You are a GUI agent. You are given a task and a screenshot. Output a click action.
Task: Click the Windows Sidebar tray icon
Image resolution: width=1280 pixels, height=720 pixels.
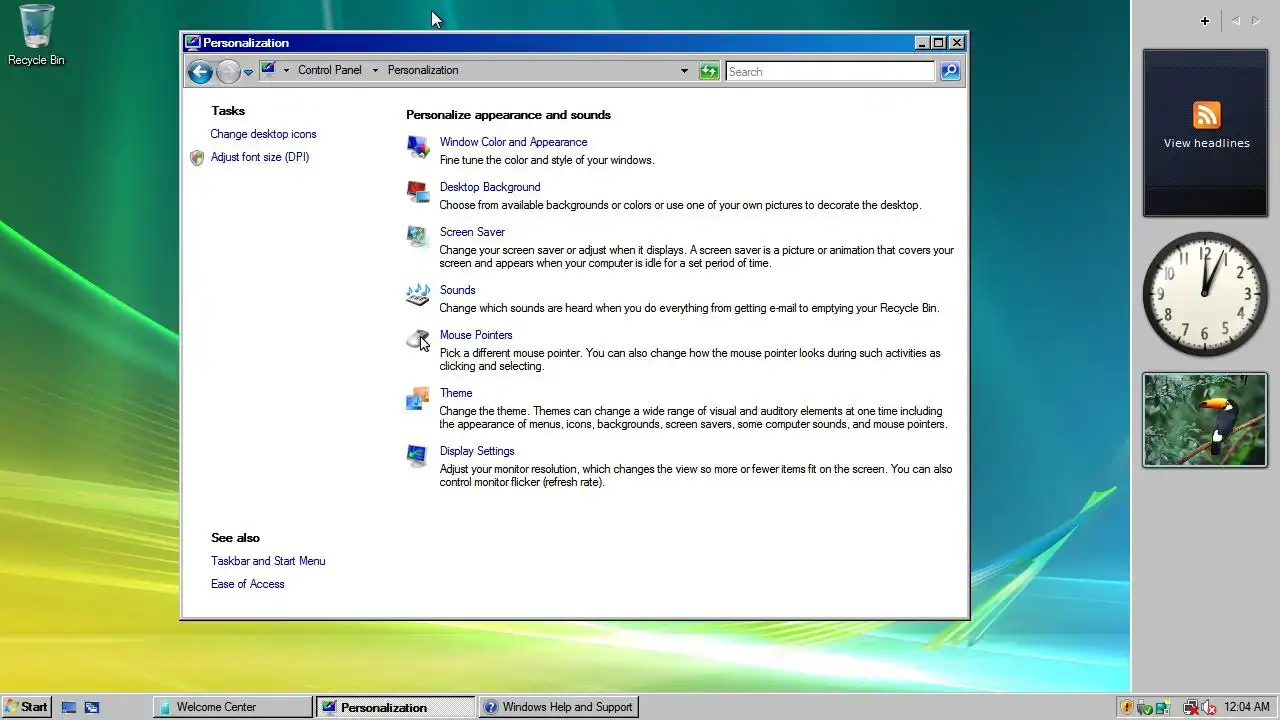pyautogui.click(x=1162, y=707)
